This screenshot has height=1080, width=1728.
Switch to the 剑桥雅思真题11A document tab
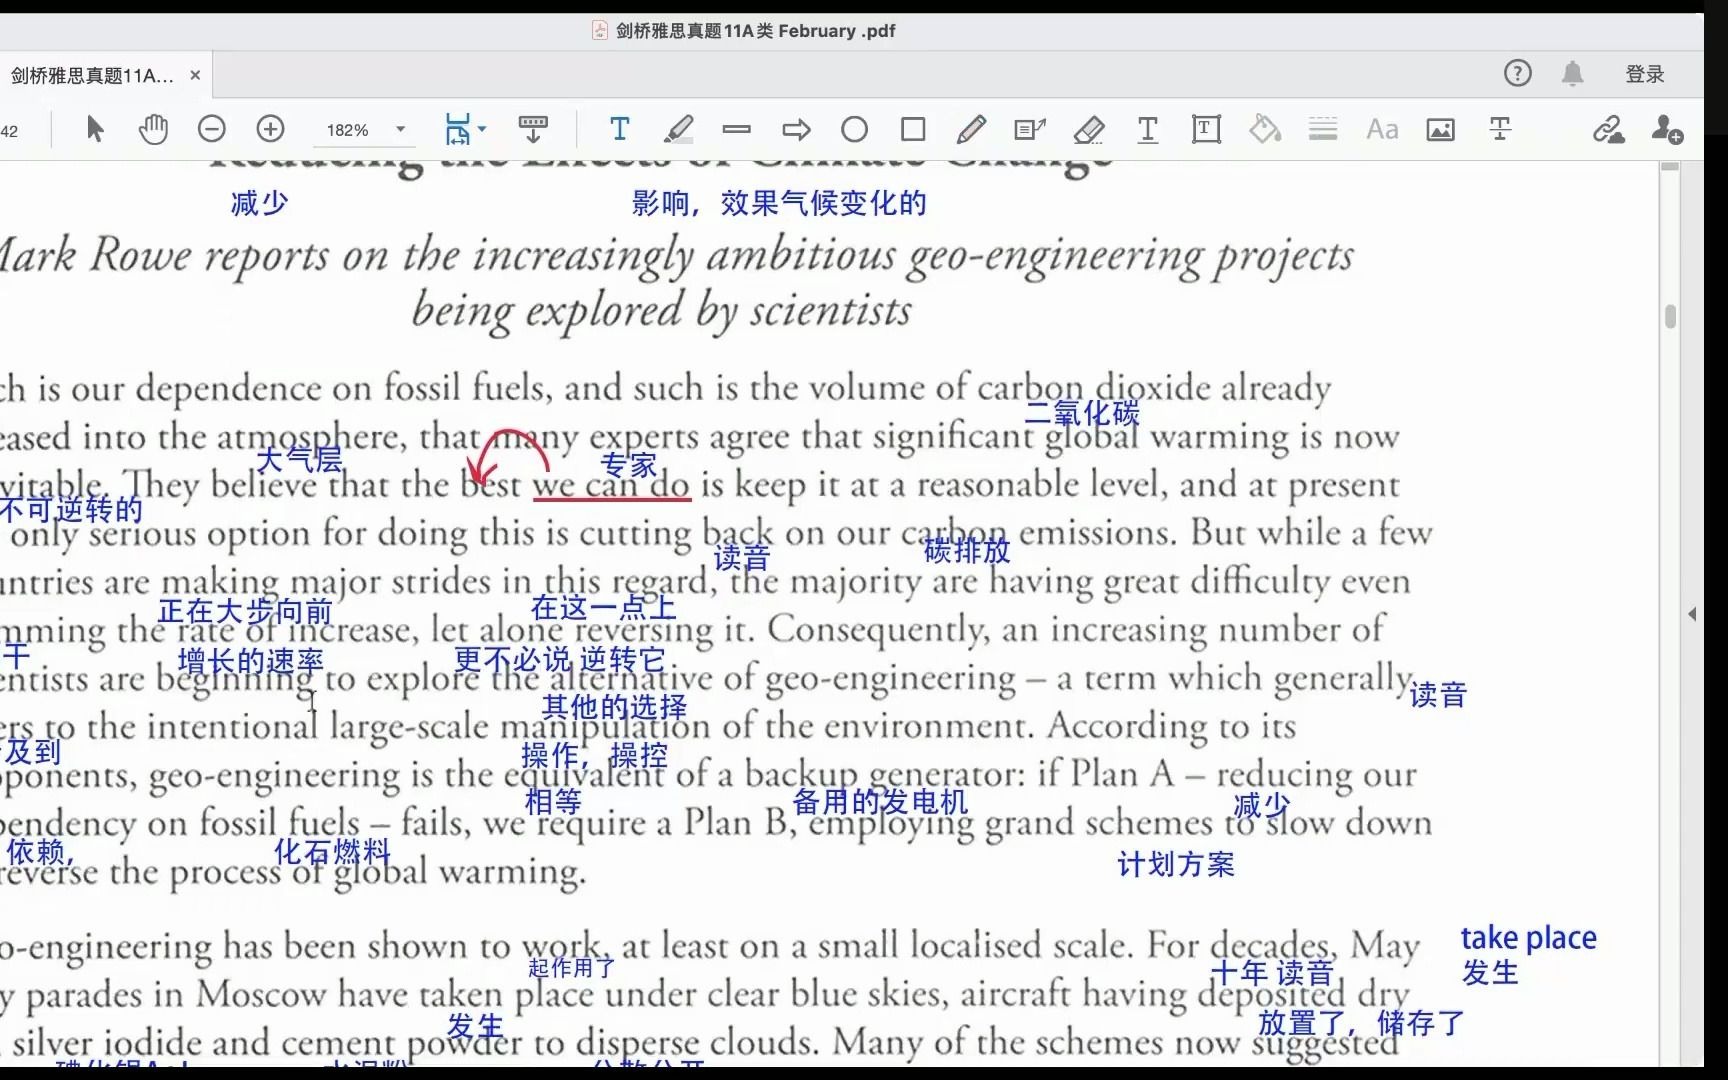[92, 75]
